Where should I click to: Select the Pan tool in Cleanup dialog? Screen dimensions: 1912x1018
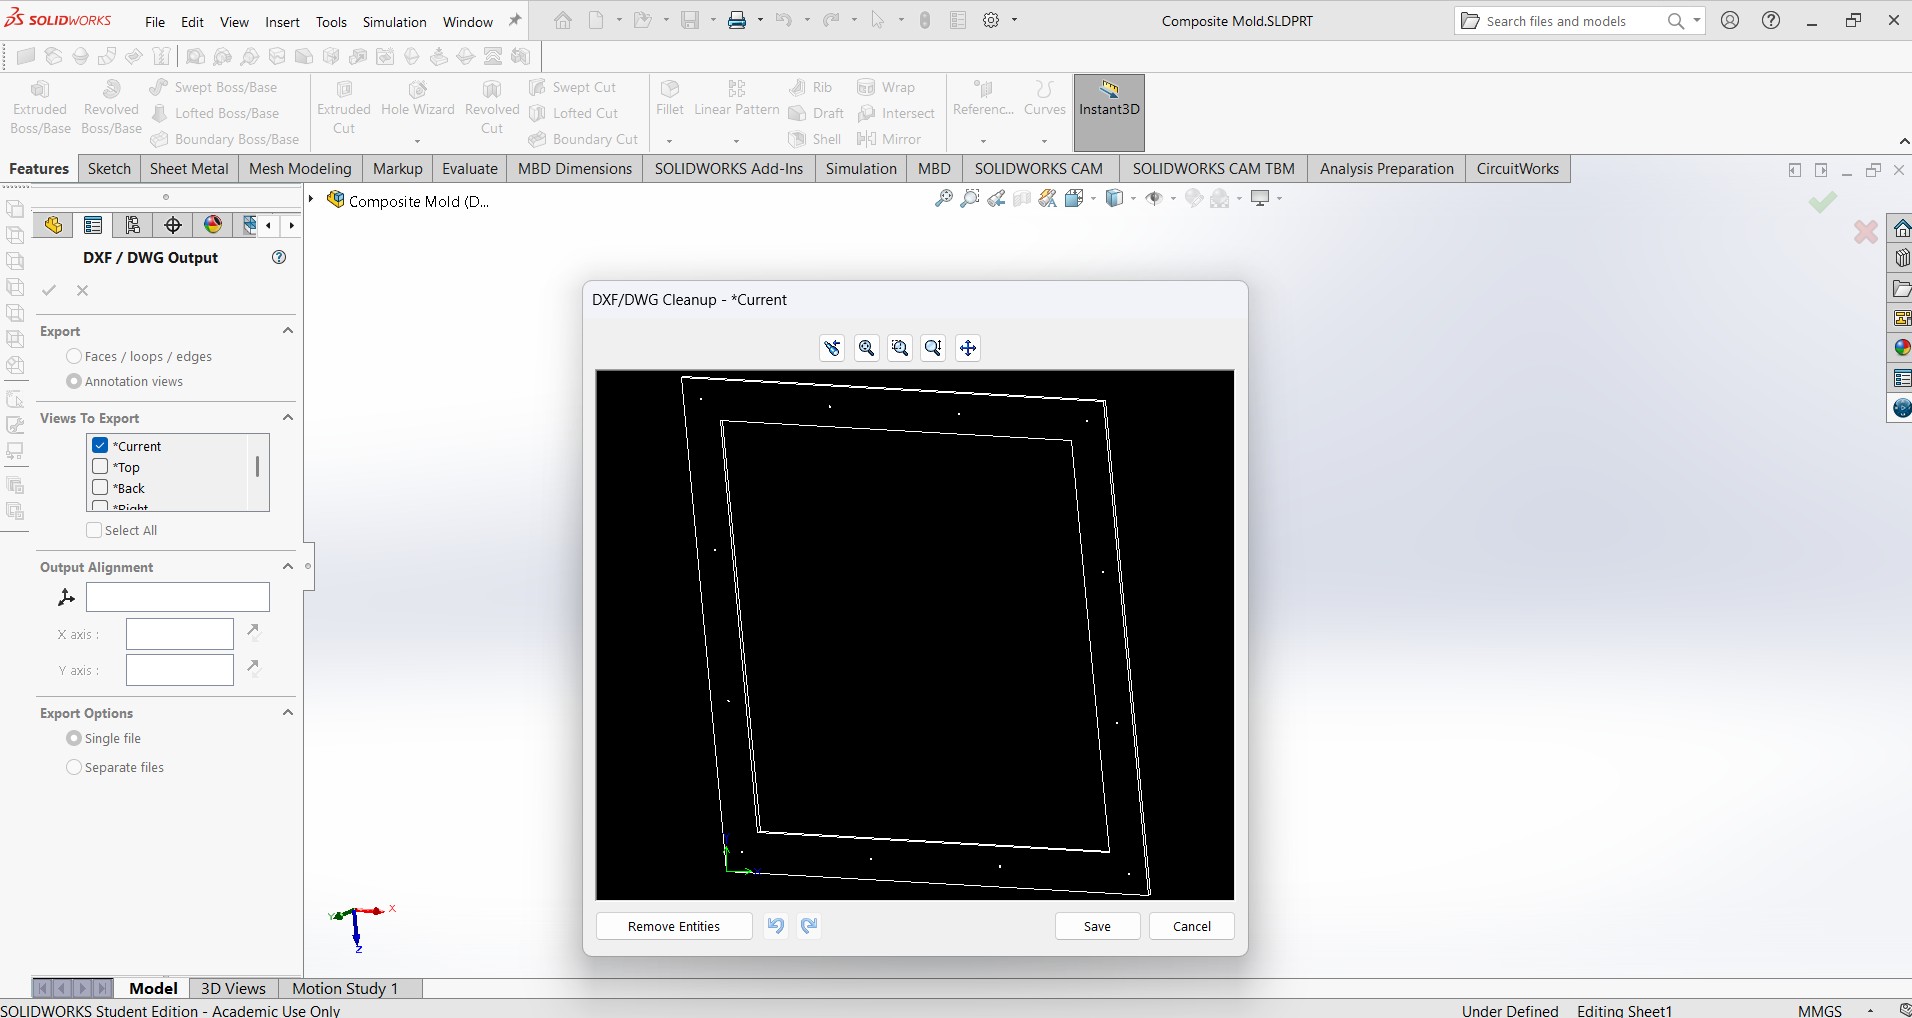click(968, 348)
